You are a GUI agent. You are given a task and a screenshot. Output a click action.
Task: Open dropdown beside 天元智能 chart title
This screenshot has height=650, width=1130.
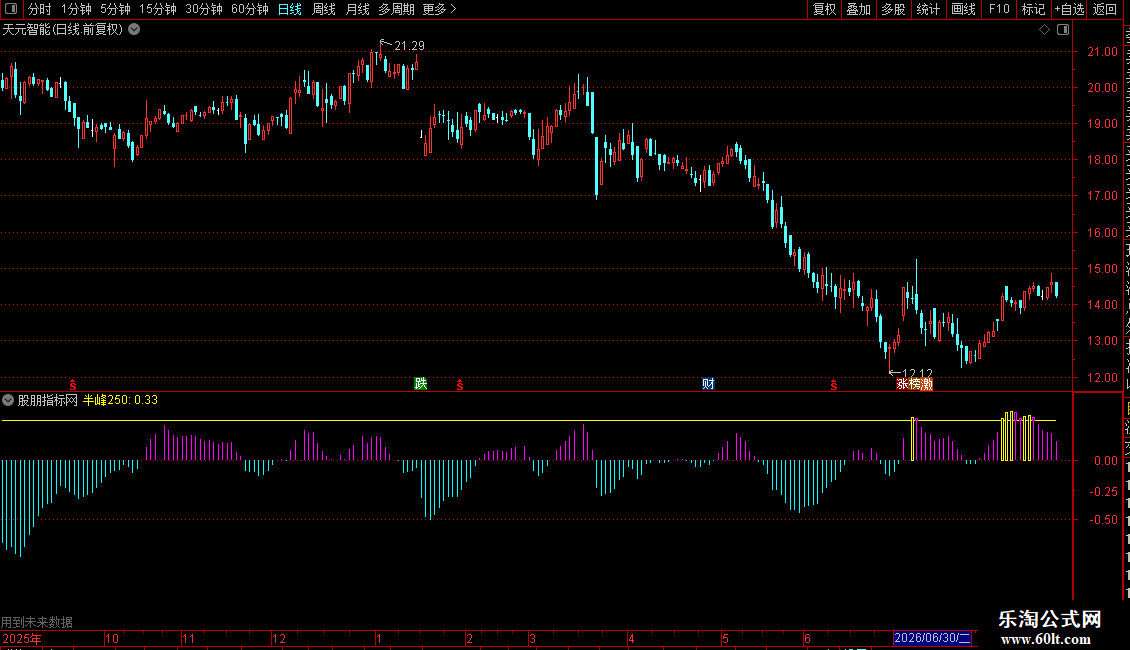coord(134,30)
